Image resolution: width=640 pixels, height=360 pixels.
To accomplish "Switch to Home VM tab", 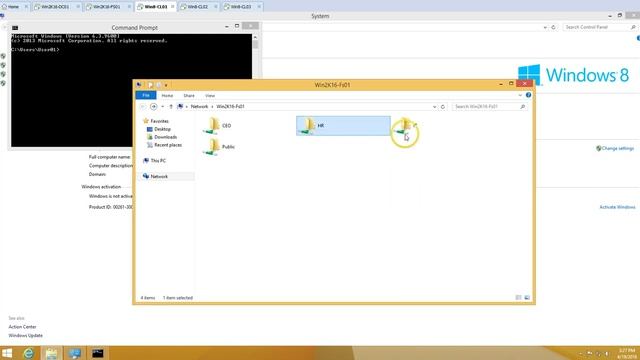I will tap(13, 7).
